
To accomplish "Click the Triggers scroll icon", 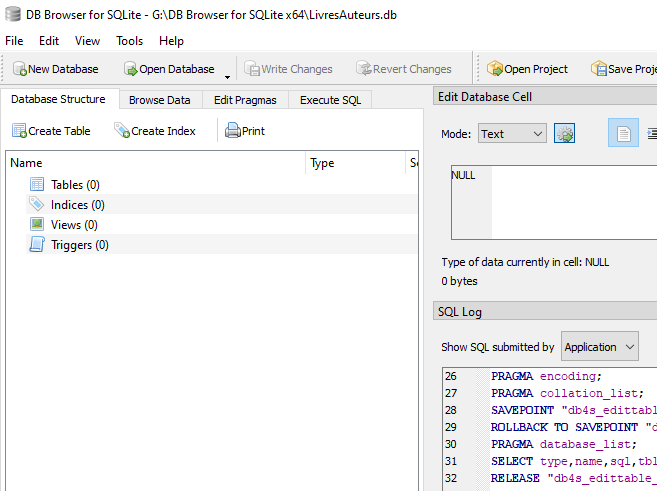I will [x=37, y=244].
